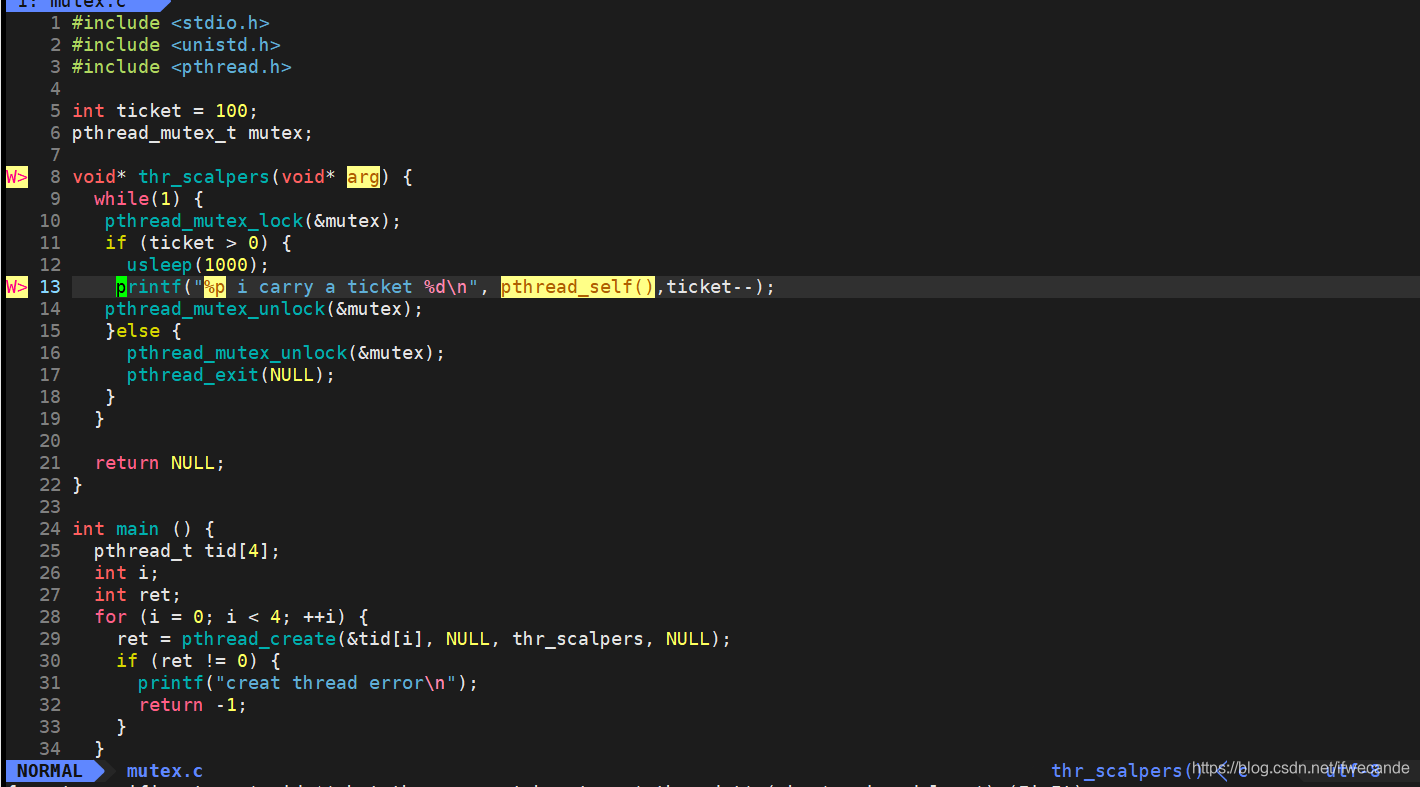This screenshot has height=787, width=1420.
Task: Click 'pthread_t tid[4];' declaration
Action: click(187, 551)
